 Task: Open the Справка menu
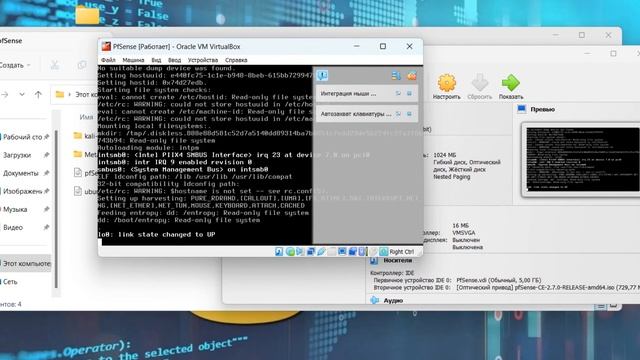pos(236,60)
